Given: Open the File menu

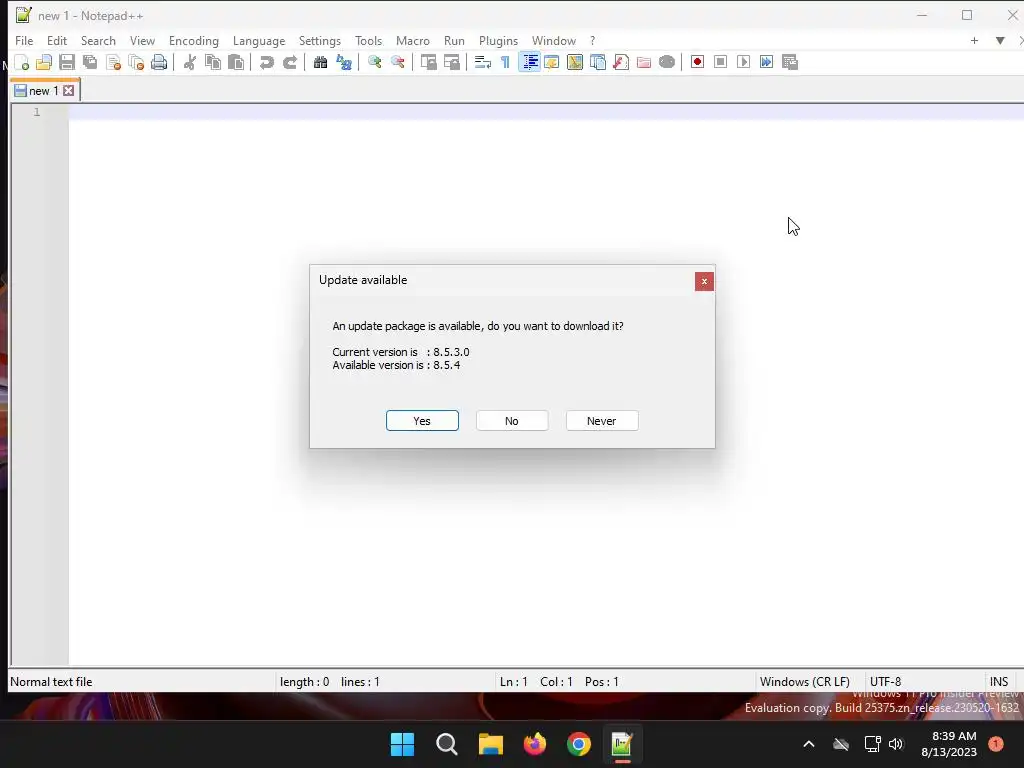Looking at the screenshot, I should [x=24, y=40].
